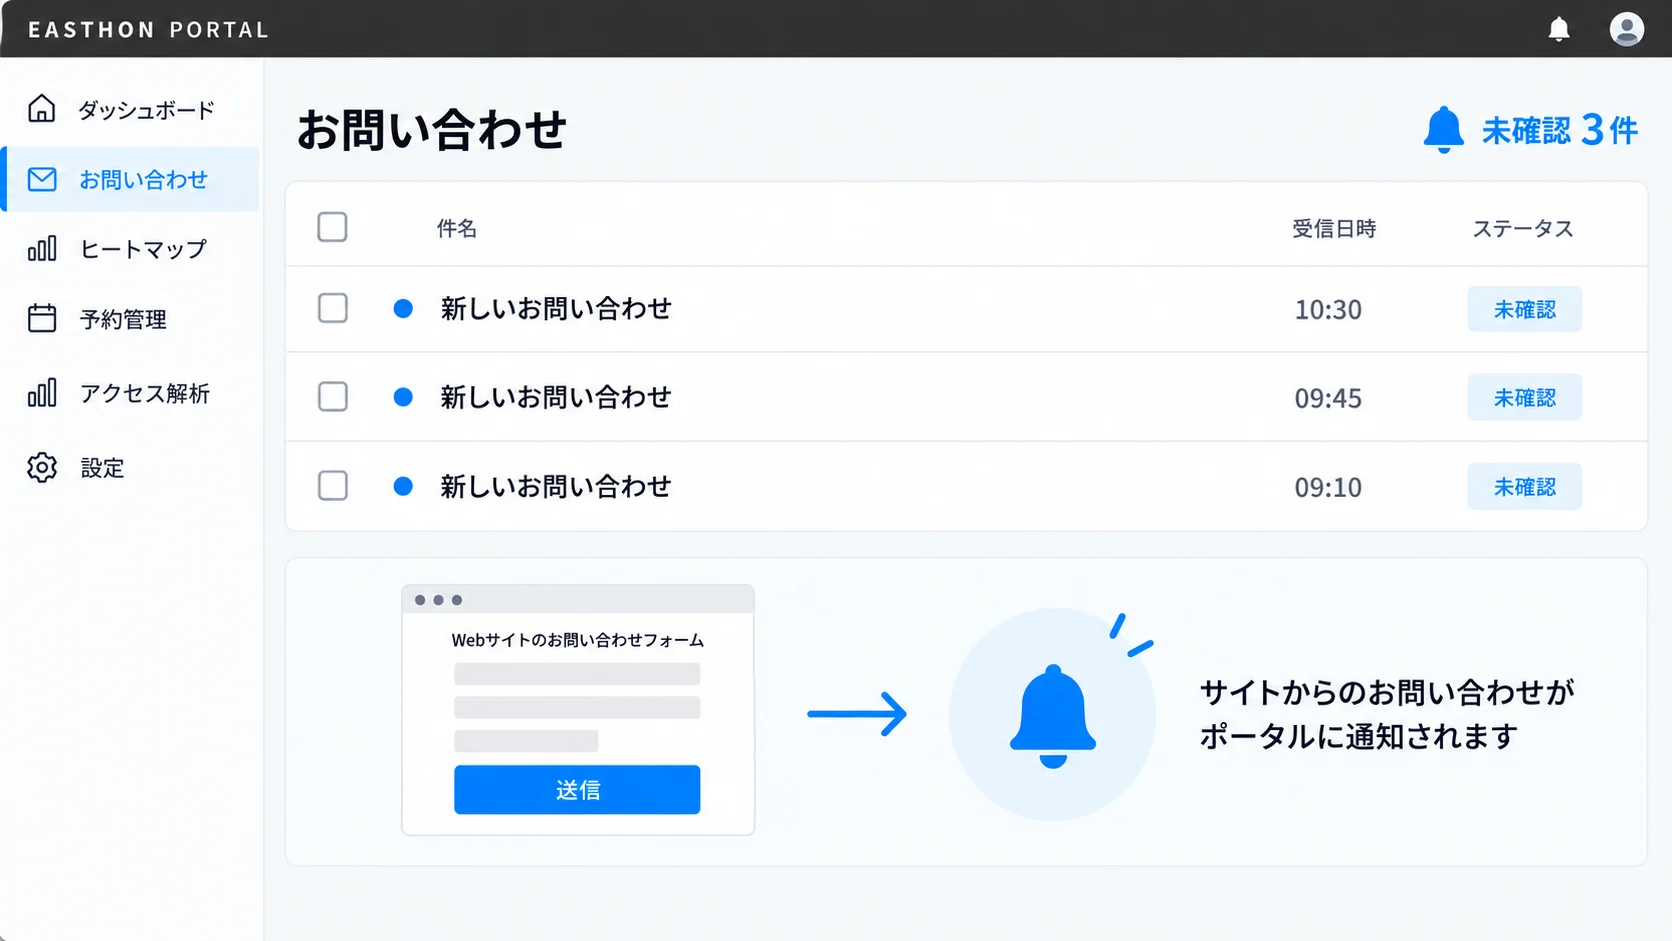Click the 件名 column header
Viewport: 1672px width, 941px height.
457,228
